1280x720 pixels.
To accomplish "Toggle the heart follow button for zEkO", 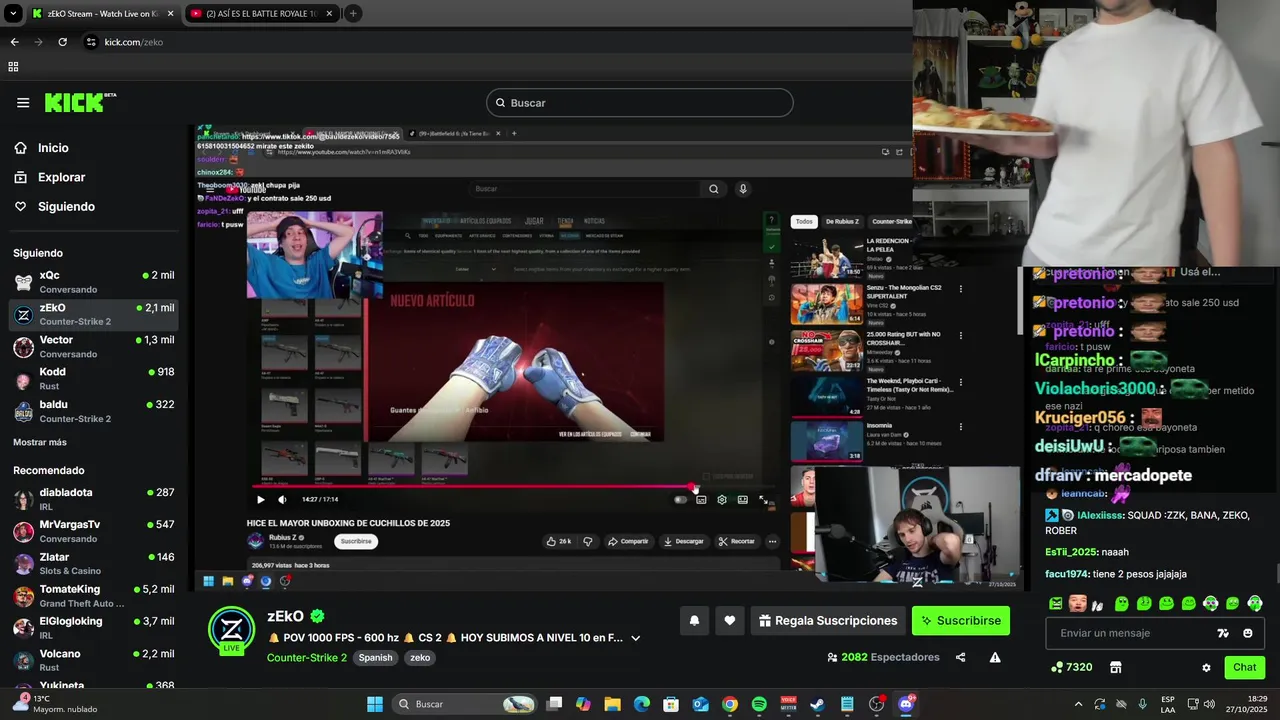I will pos(730,621).
